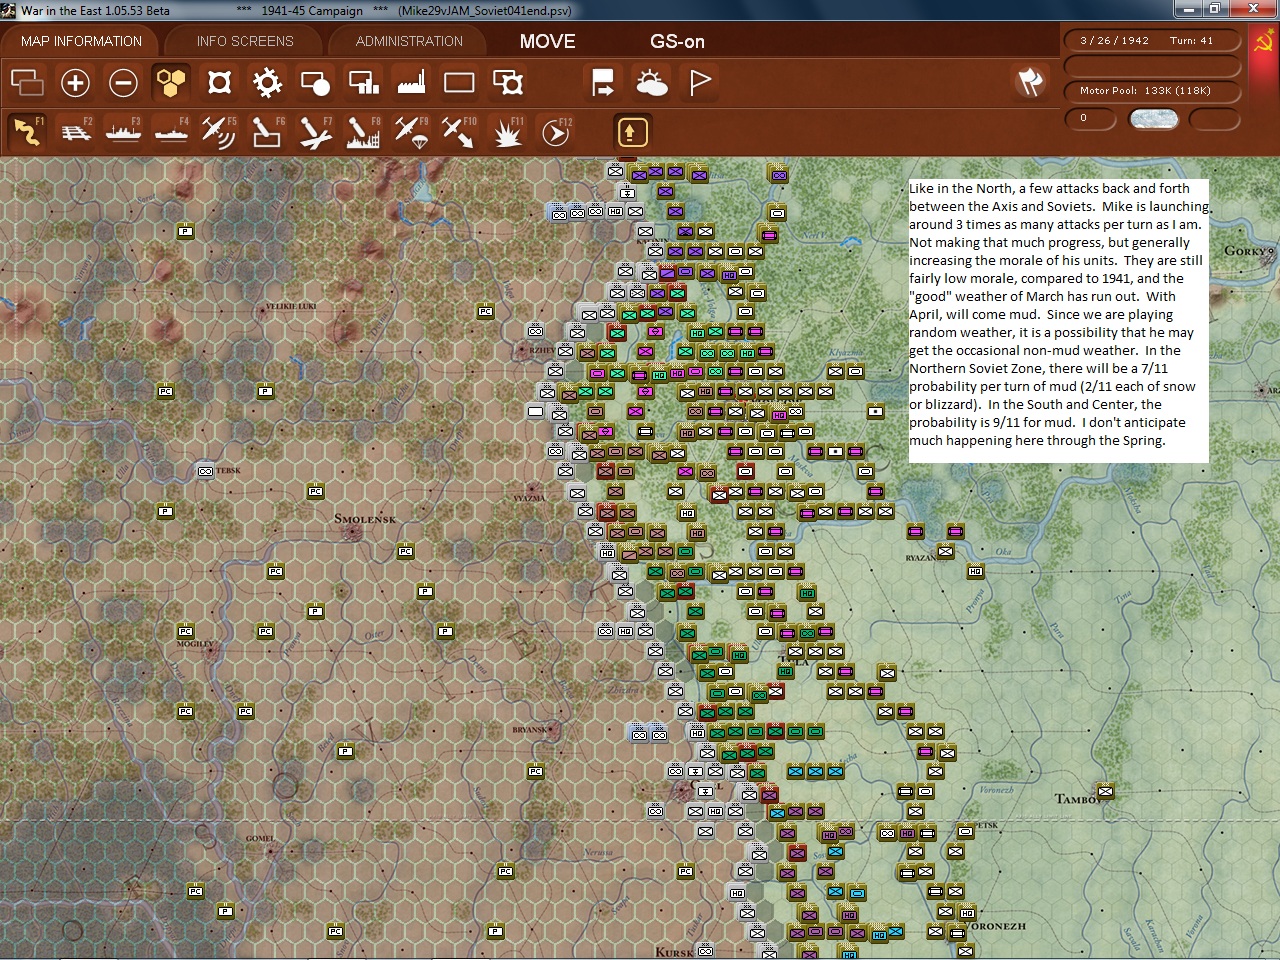
Task: Click the crossed white flags icon
Action: point(1030,82)
